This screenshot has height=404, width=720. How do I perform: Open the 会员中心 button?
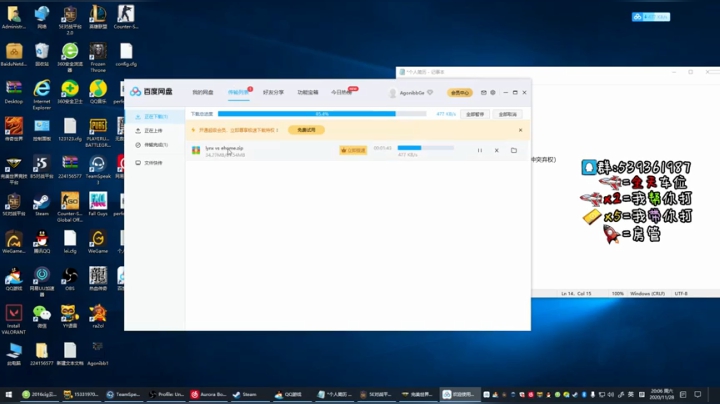(x=460, y=93)
